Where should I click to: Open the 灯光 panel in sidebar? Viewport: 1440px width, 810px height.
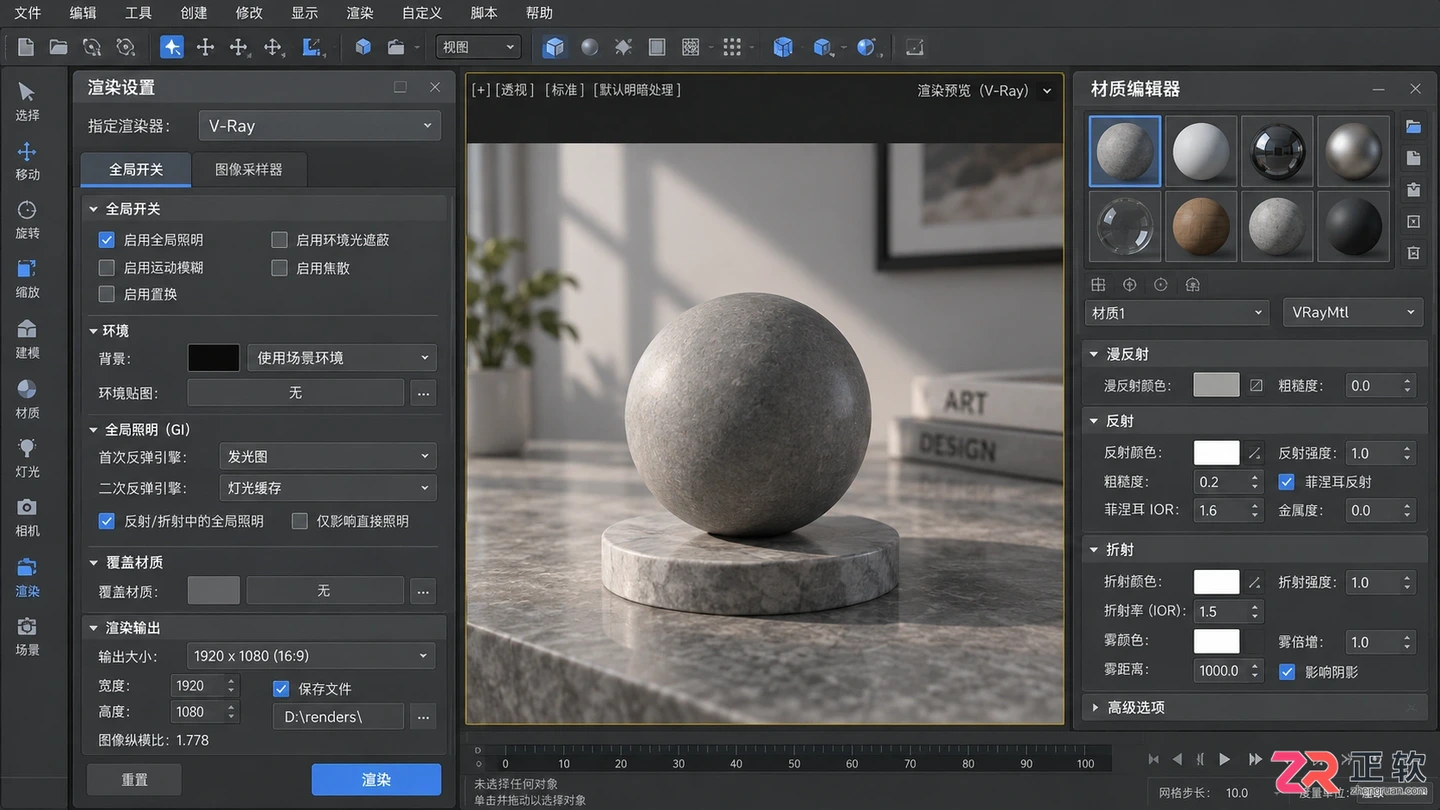click(27, 458)
